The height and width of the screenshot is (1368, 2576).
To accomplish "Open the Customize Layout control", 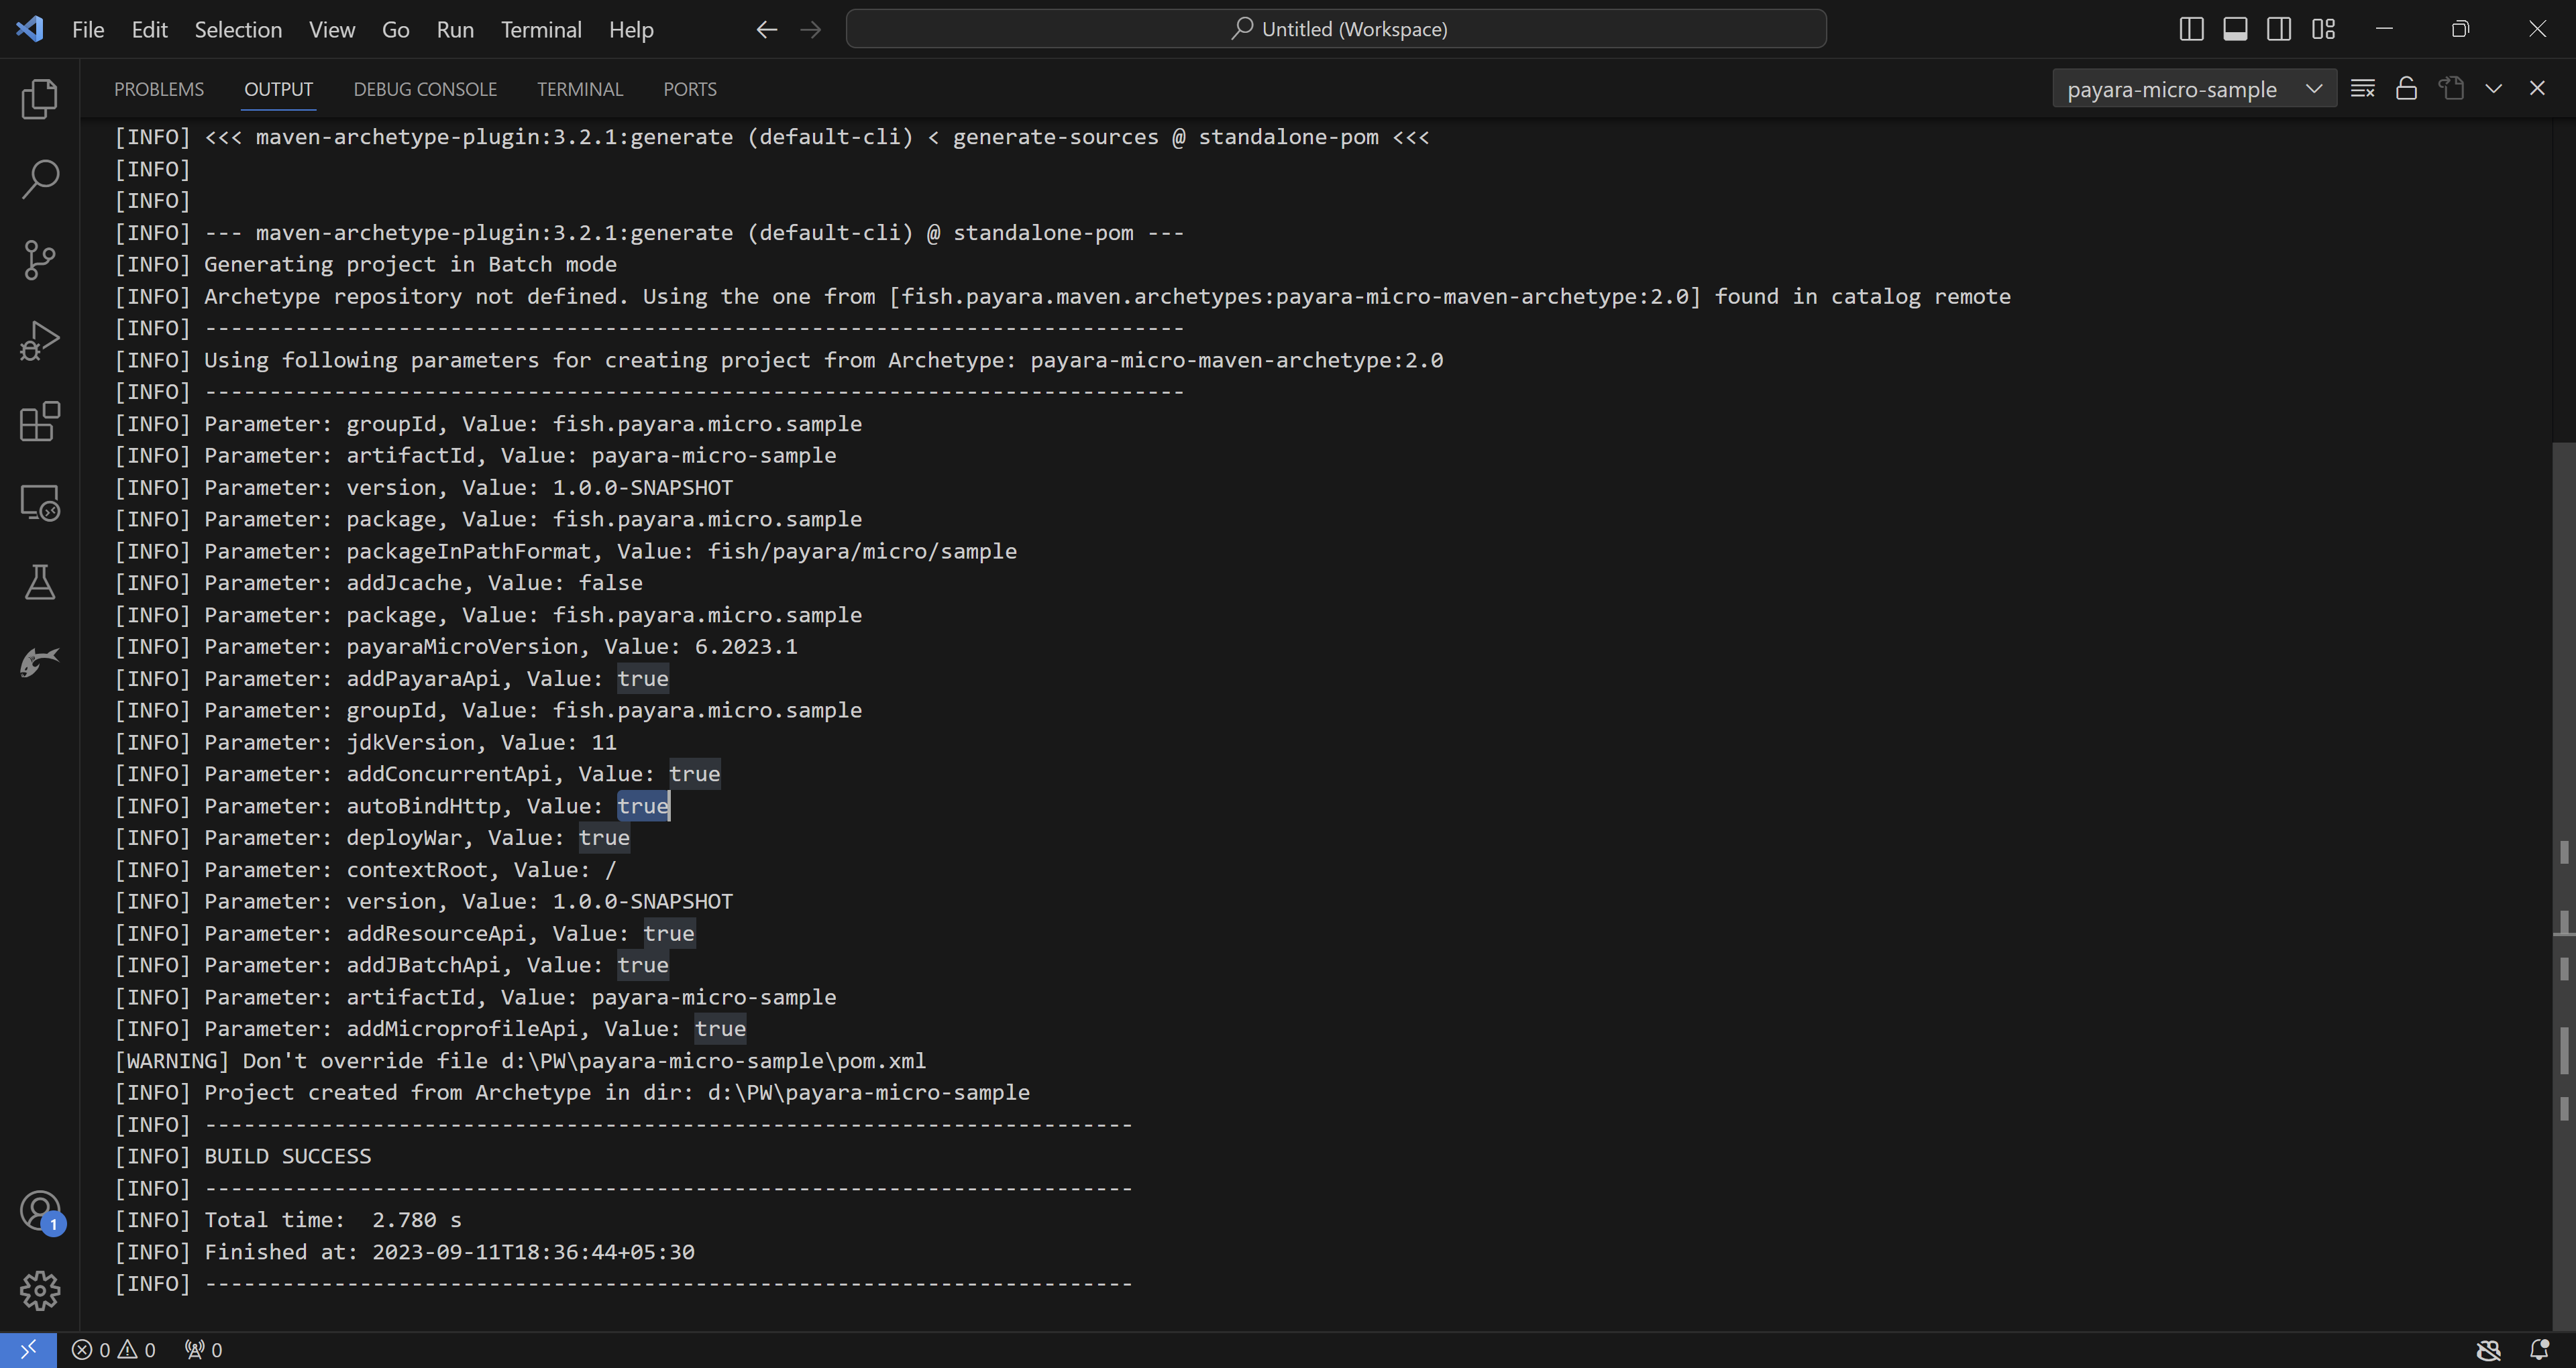I will [2323, 29].
